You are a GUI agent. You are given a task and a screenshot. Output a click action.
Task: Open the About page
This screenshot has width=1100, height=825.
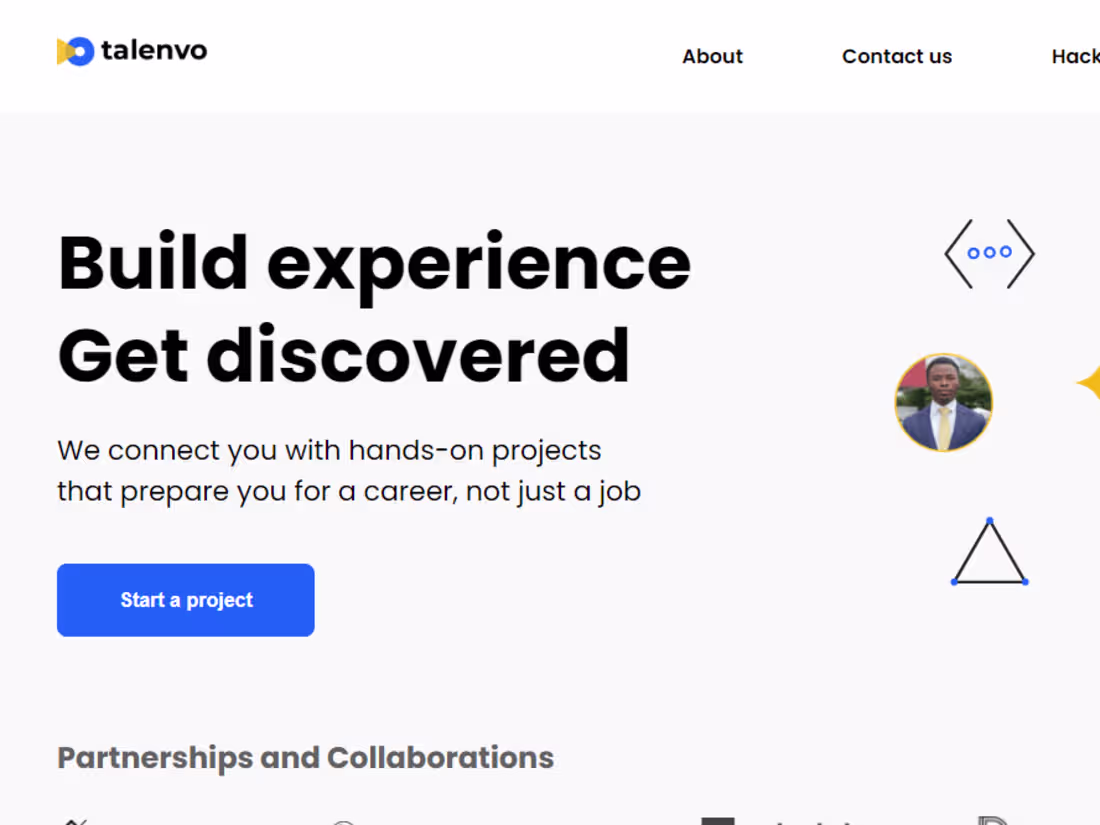pos(712,56)
